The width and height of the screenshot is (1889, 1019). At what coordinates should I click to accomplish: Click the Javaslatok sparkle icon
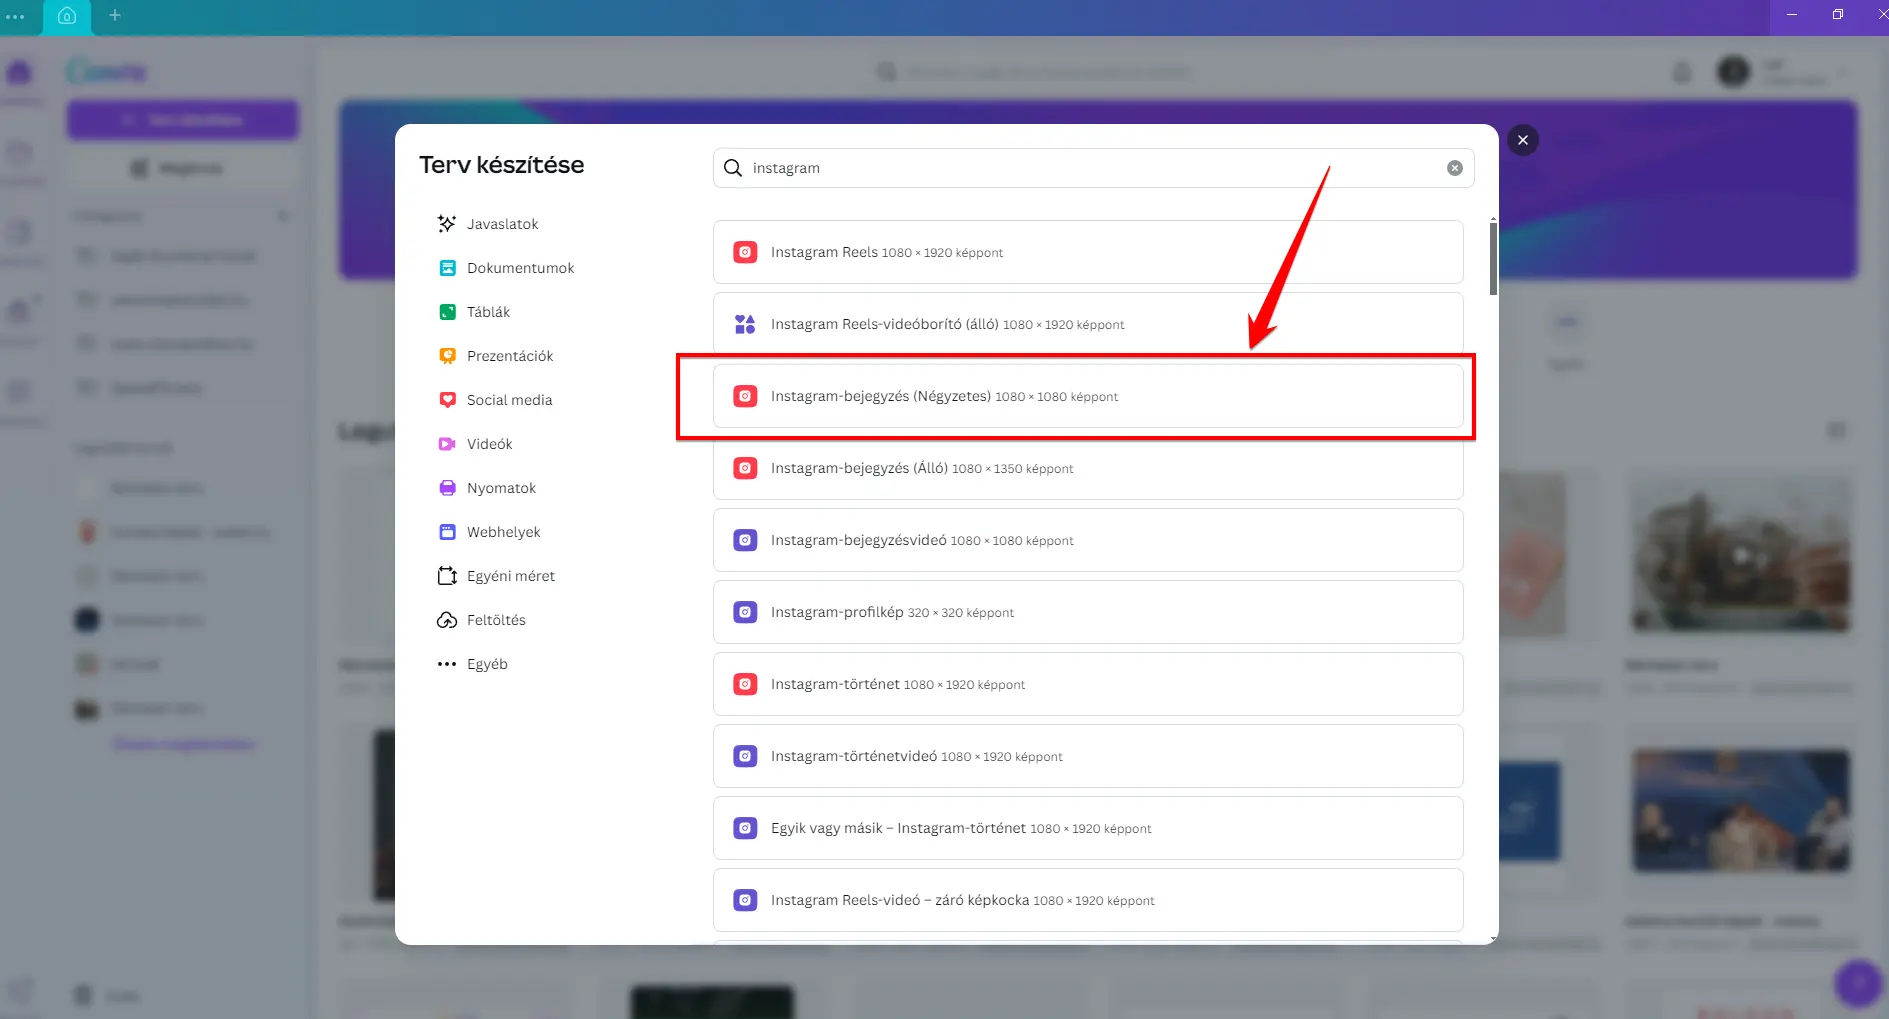(447, 224)
